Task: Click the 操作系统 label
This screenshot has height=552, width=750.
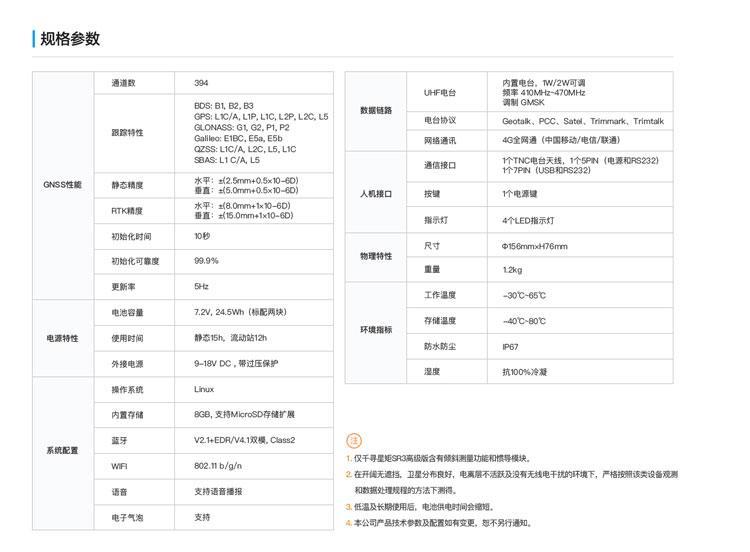Action: click(x=127, y=389)
